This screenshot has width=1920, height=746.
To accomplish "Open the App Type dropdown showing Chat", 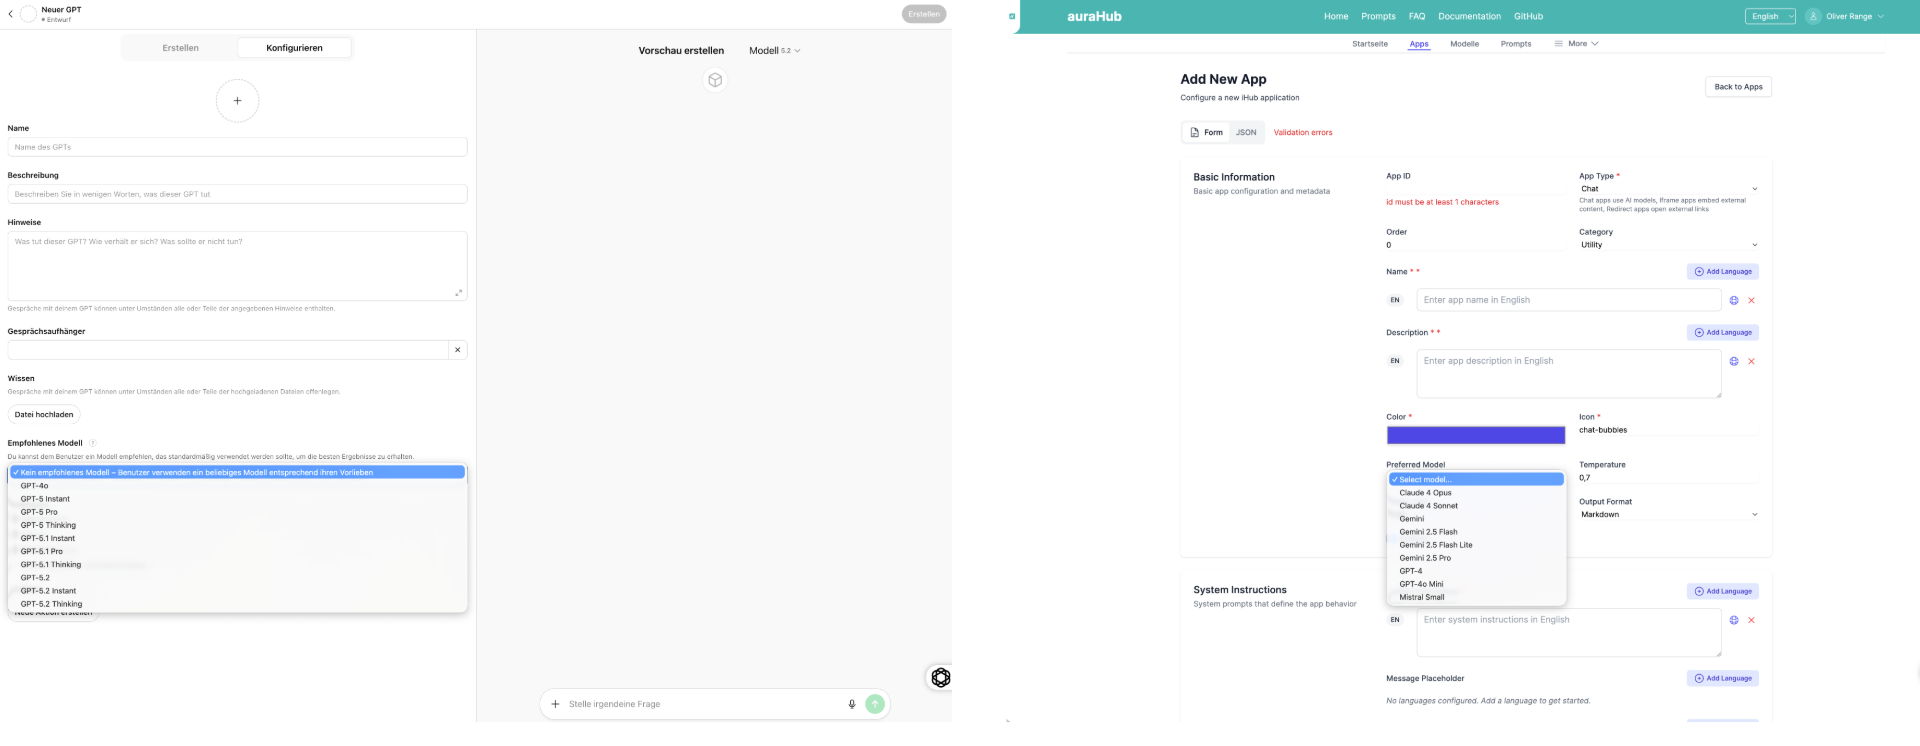I will [1668, 189].
